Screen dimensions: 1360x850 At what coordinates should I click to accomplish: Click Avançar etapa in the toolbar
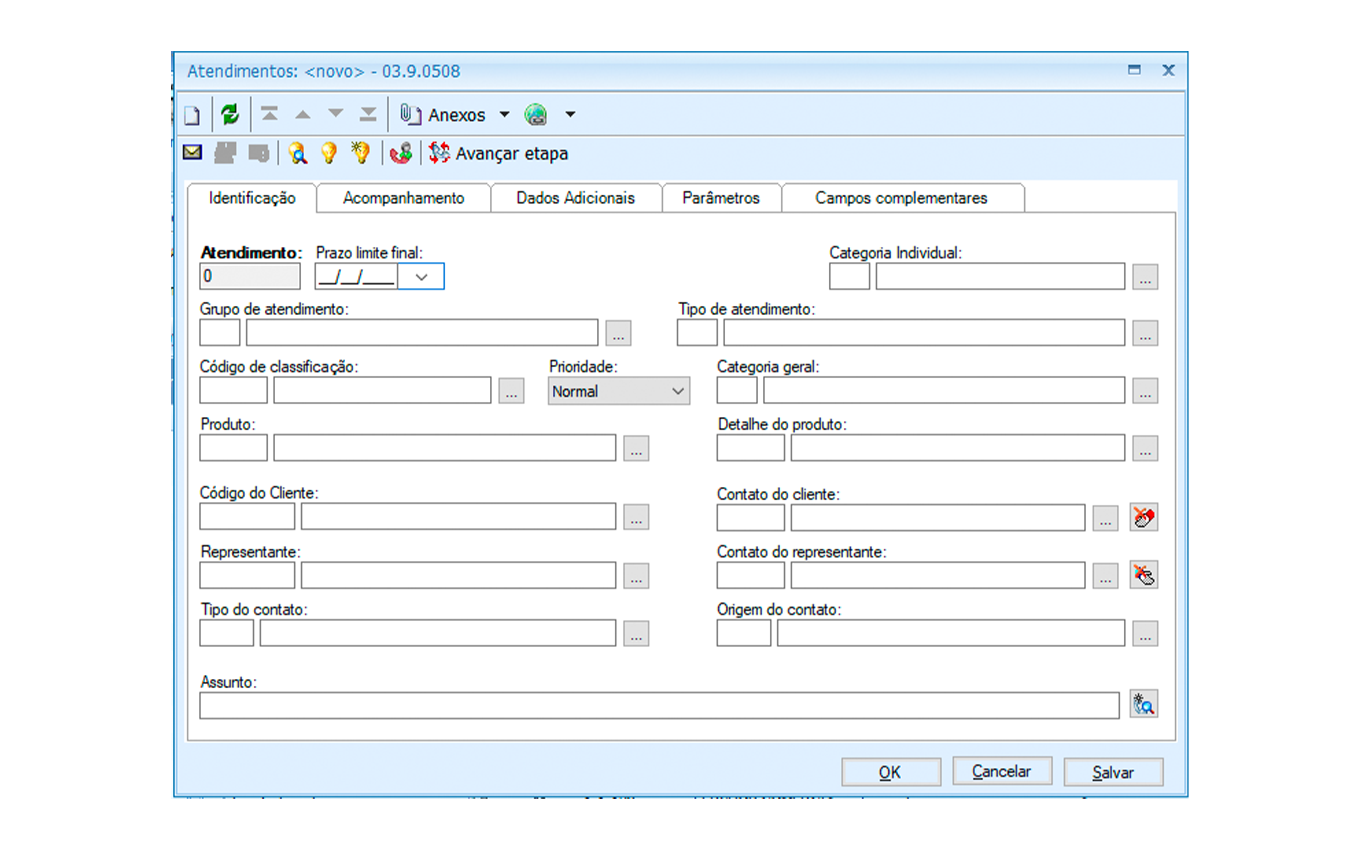[499, 154]
